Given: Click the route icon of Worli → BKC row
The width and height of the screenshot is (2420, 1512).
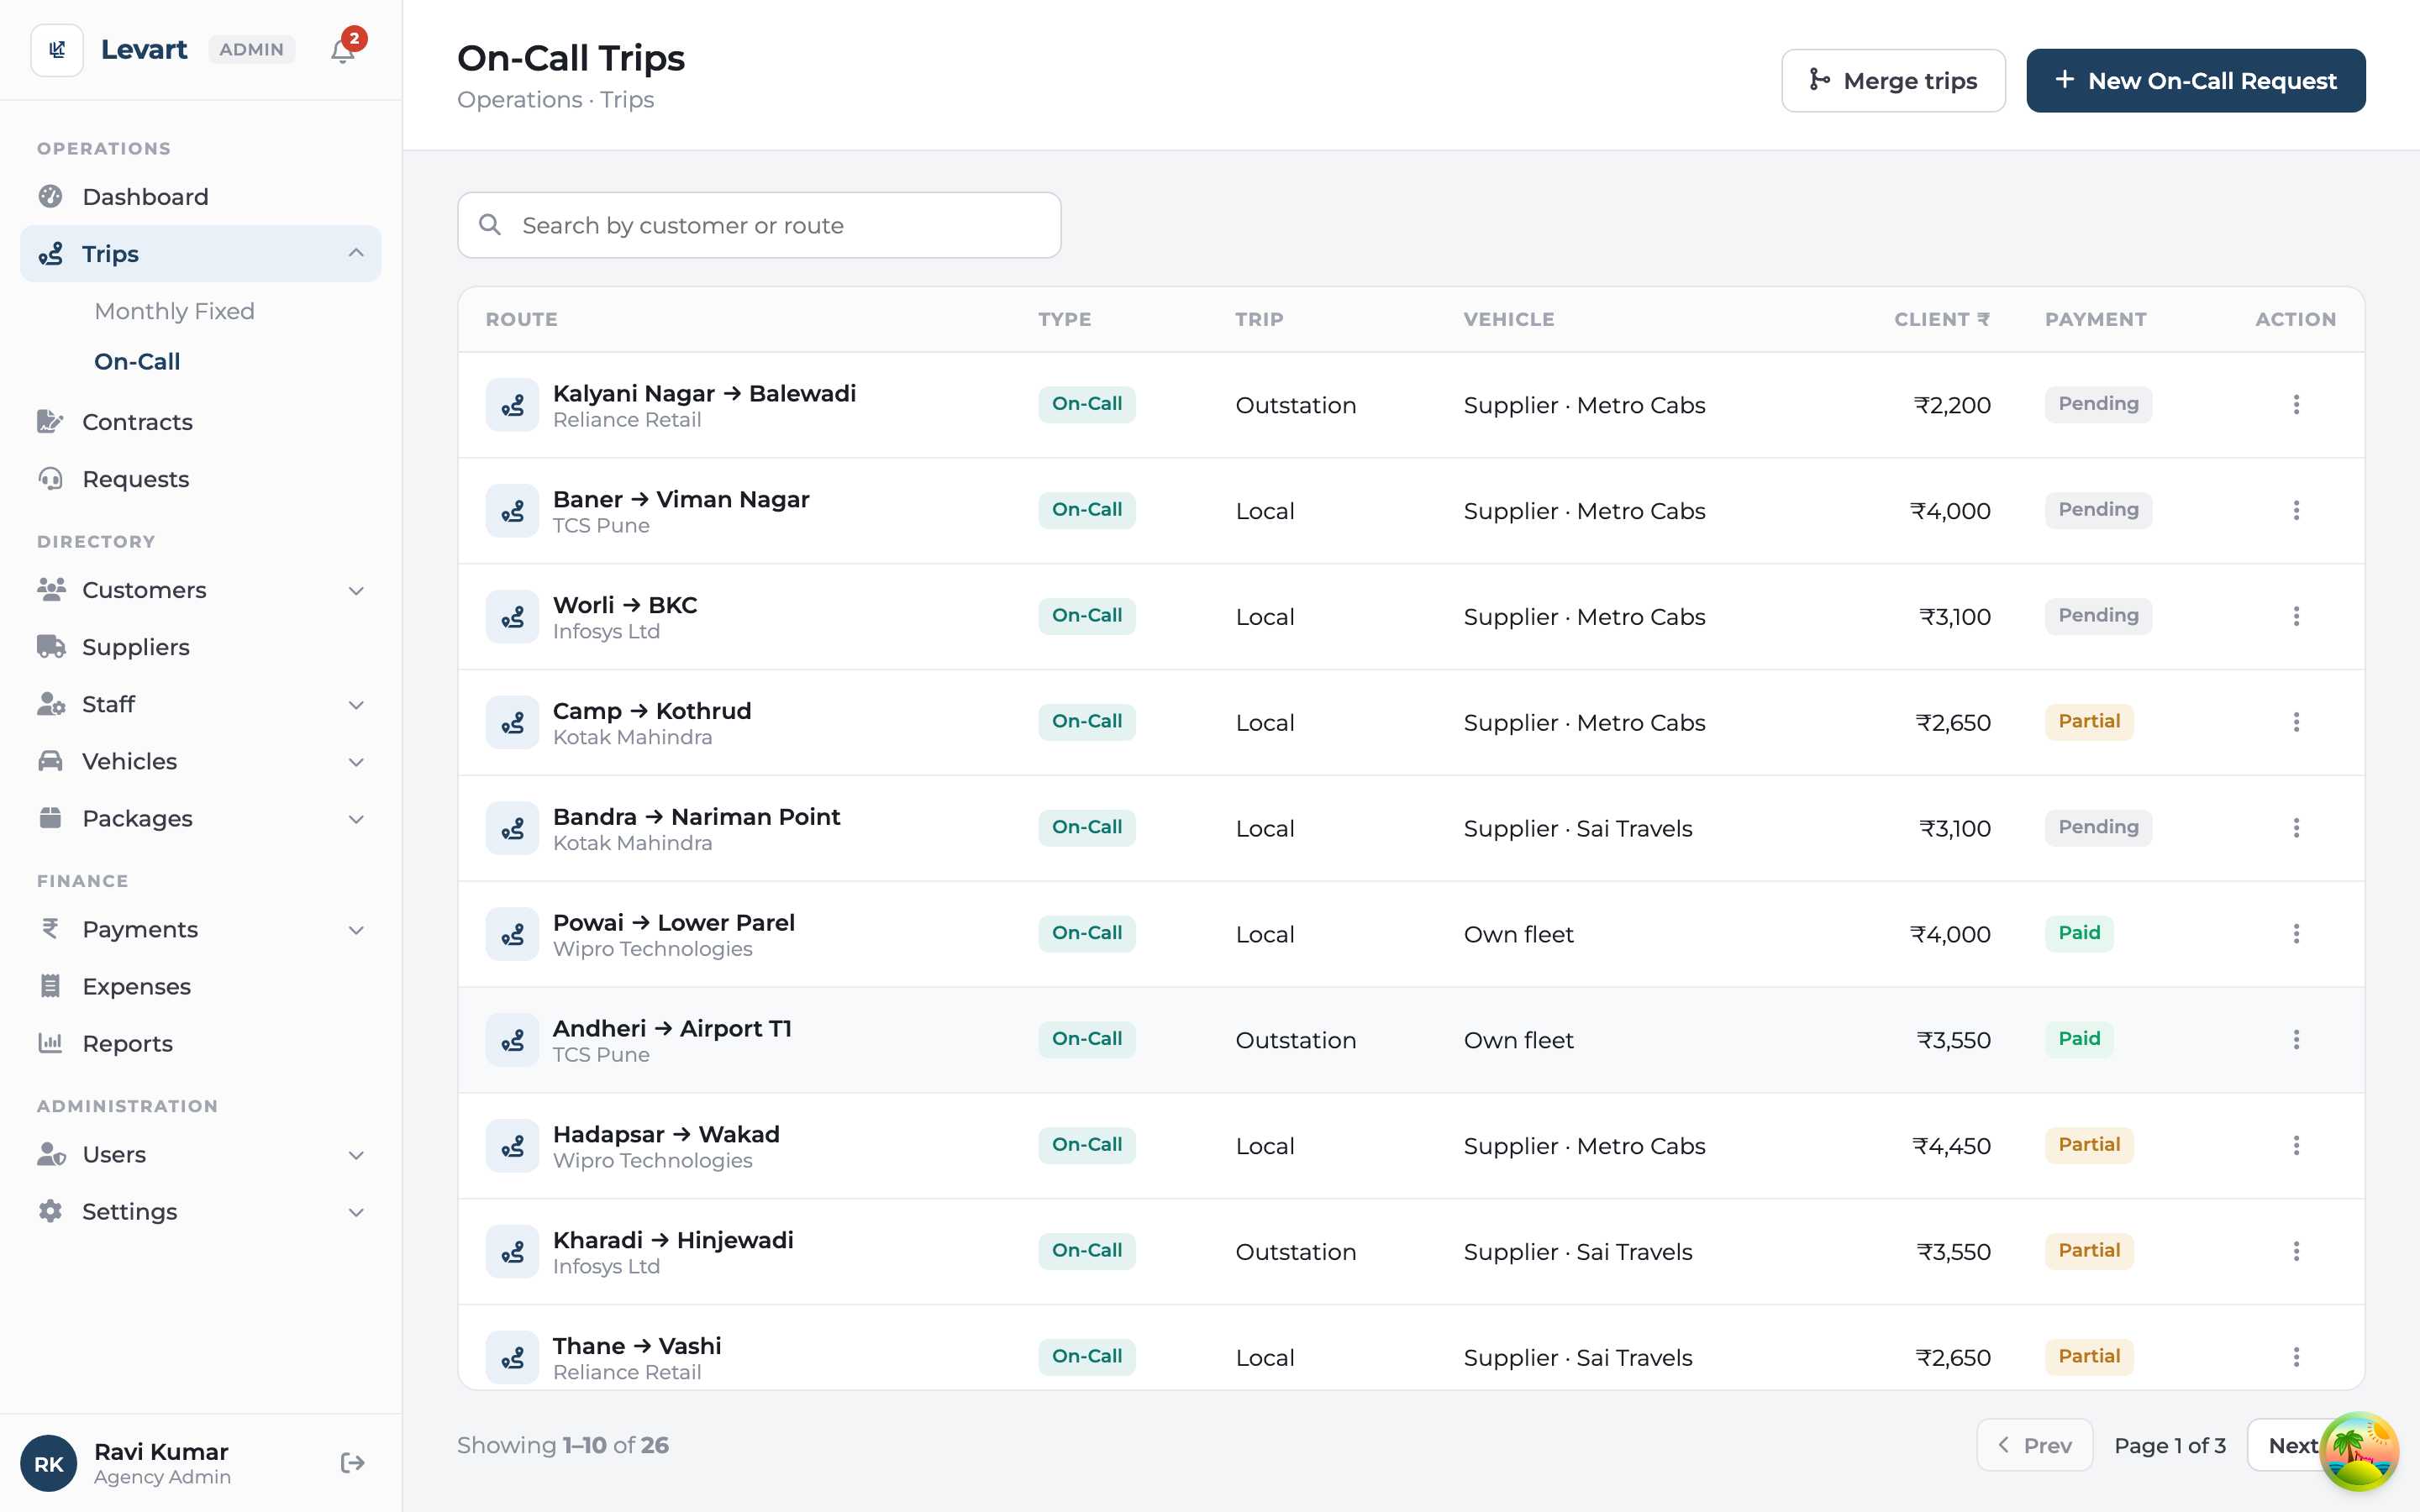Looking at the screenshot, I should click(x=512, y=617).
